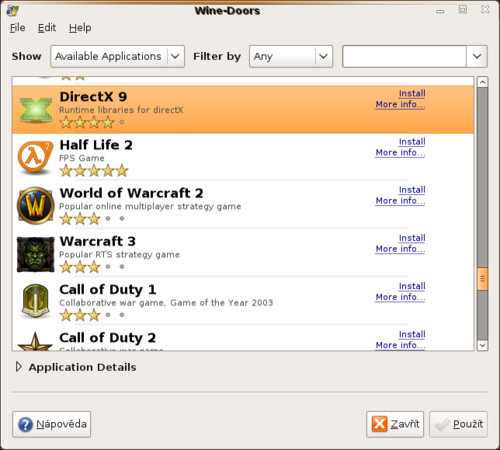Click the World of Warcraft 2 icon
The image size is (500, 450).
click(35, 205)
